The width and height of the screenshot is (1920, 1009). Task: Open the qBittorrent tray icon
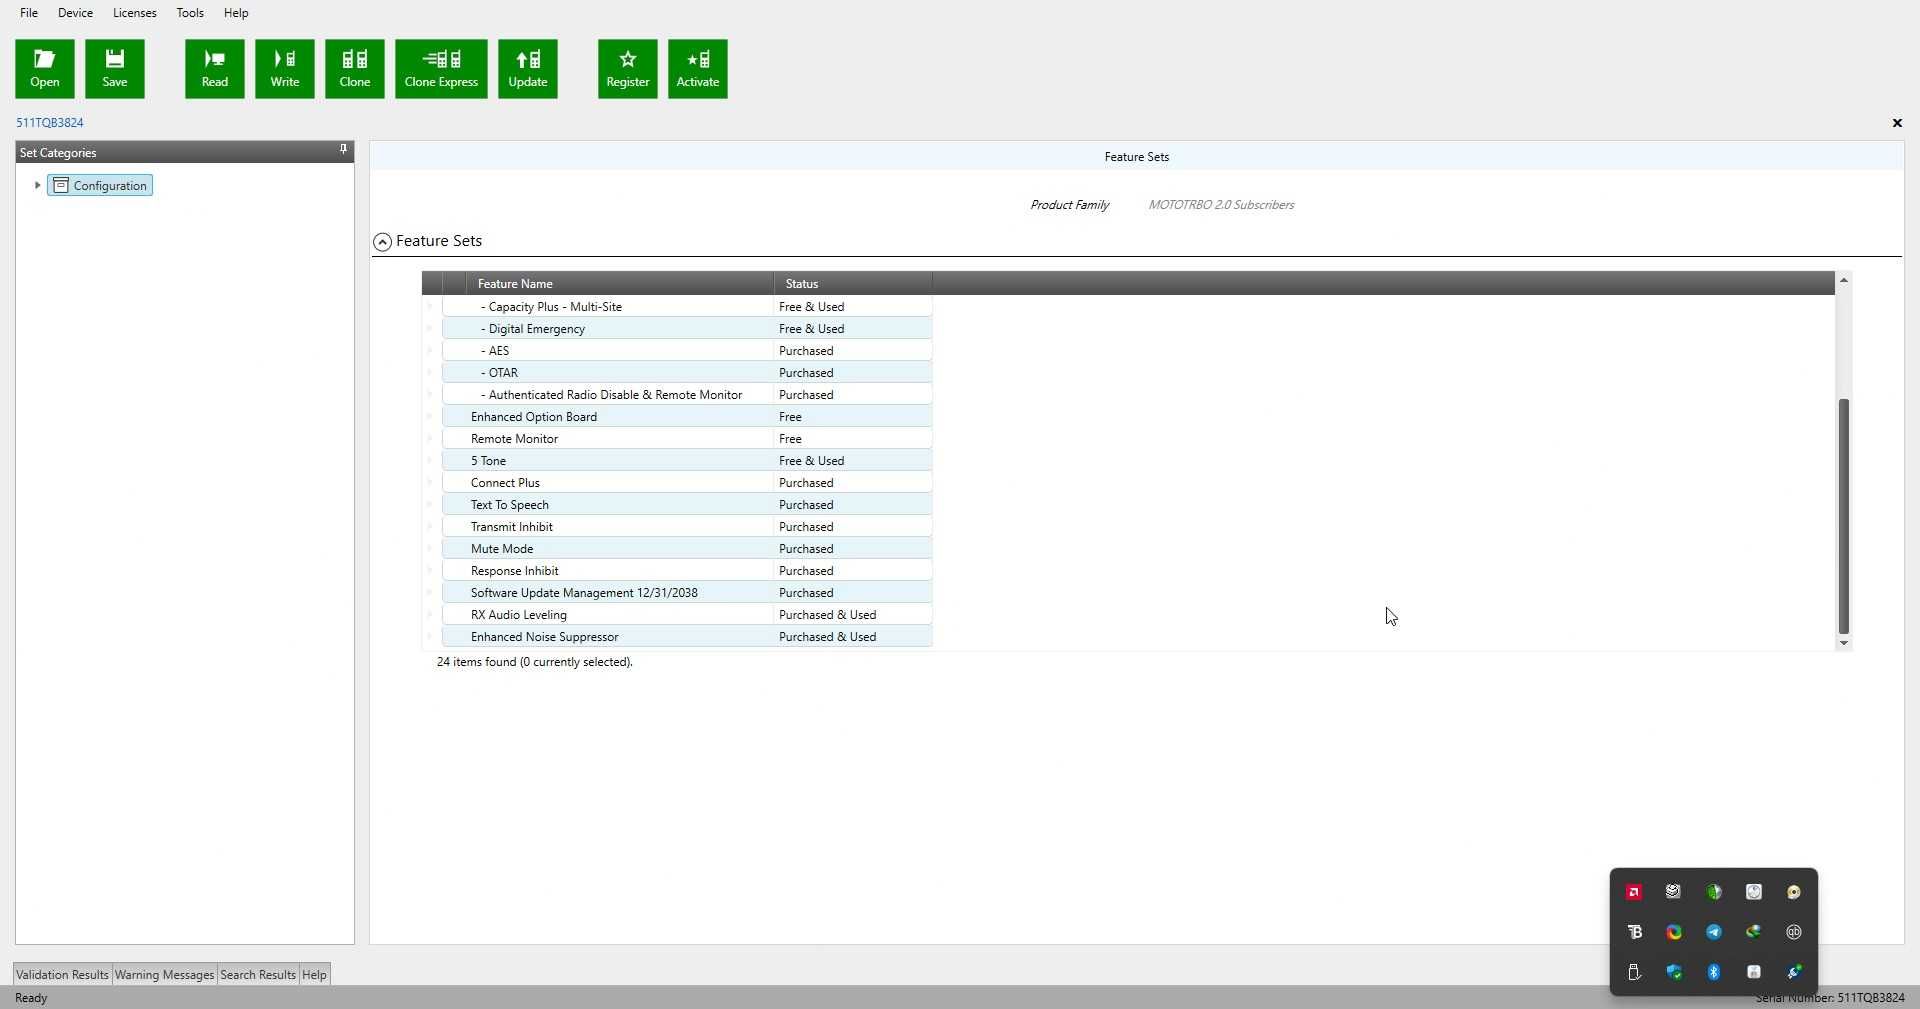(x=1794, y=932)
